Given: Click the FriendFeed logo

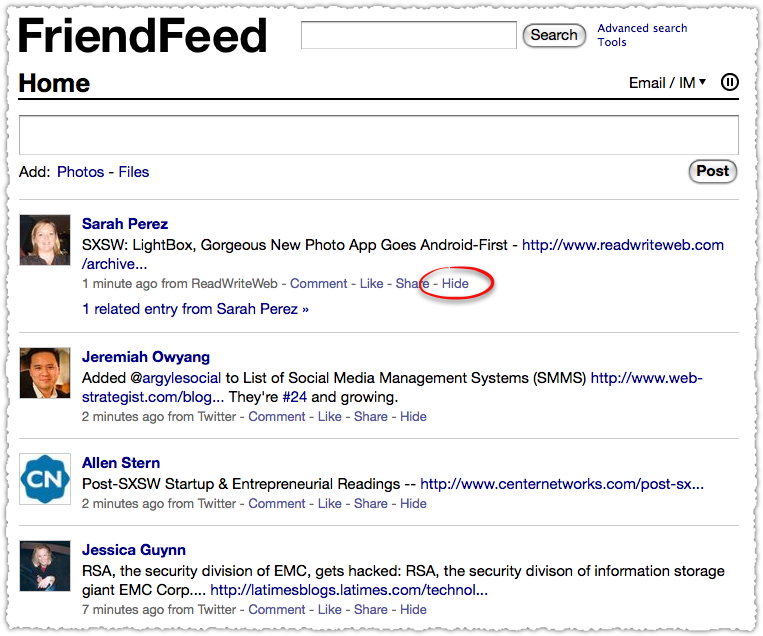Looking at the screenshot, I should (x=143, y=35).
